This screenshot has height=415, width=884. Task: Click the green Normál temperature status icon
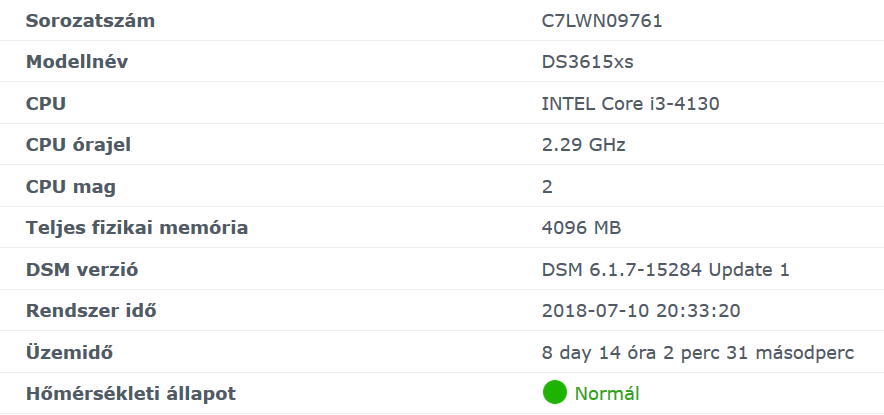point(554,393)
